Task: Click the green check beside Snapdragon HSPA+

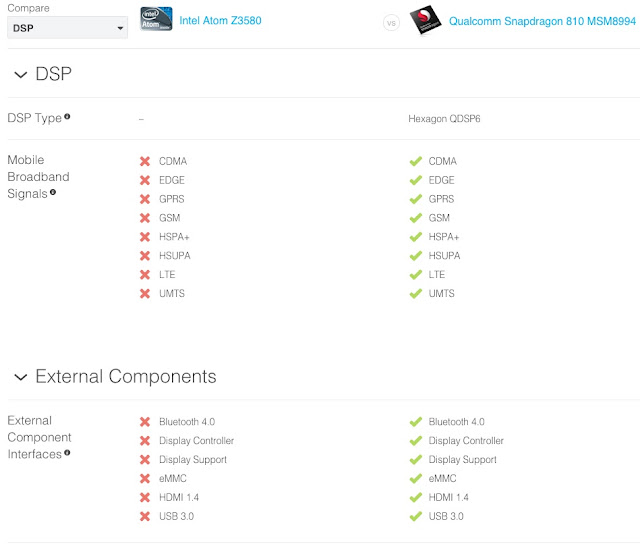Action: [x=416, y=237]
